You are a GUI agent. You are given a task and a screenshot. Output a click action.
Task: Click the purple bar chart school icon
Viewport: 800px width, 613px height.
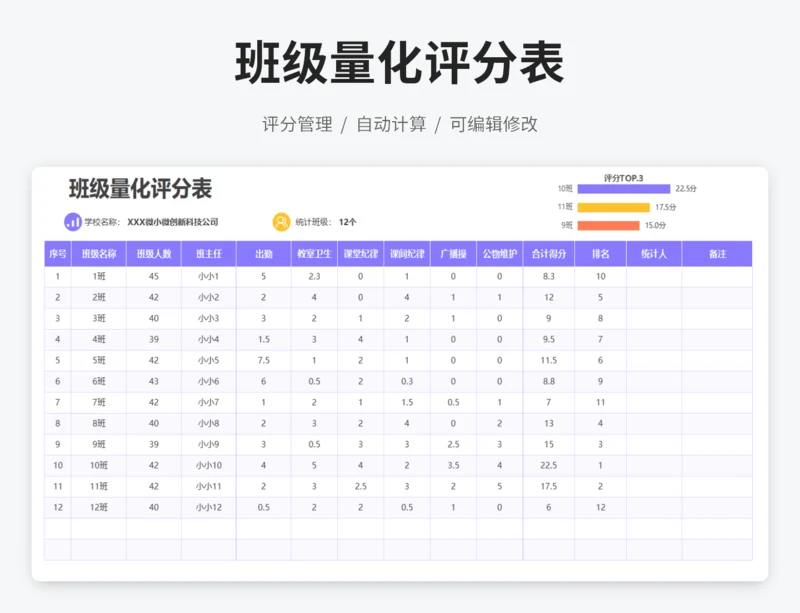click(x=72, y=222)
